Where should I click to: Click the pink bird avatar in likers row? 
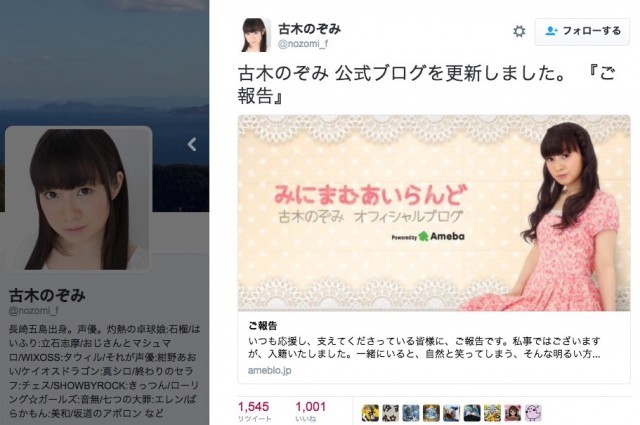pyautogui.click(x=533, y=413)
